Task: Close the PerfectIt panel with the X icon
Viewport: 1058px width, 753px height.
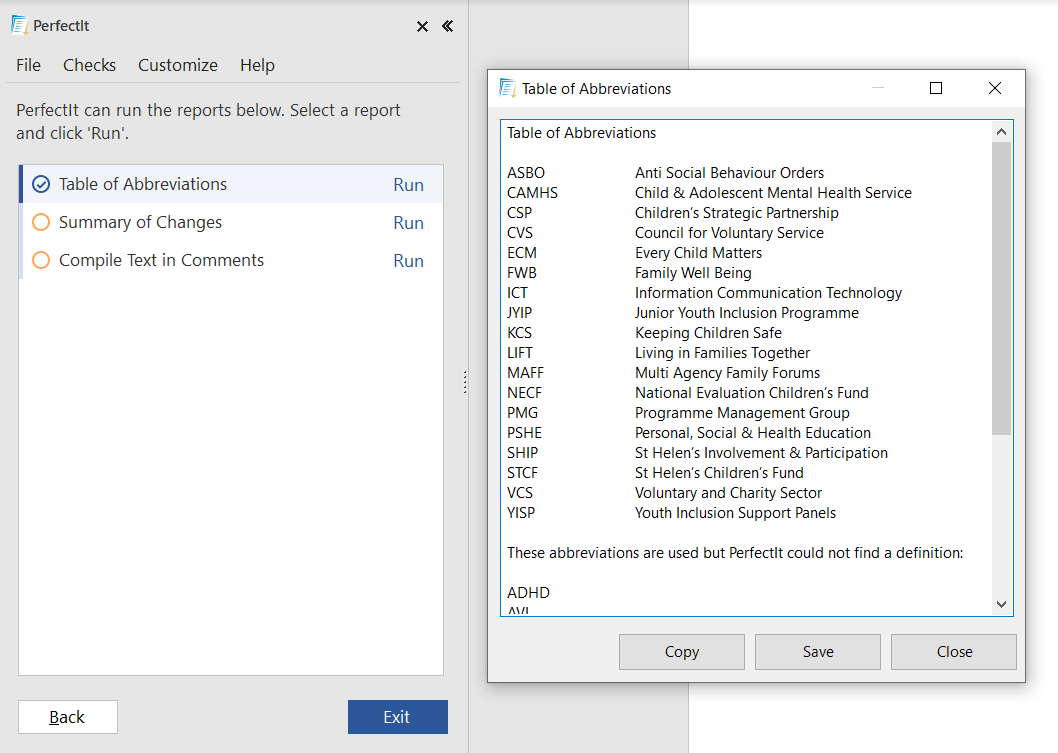Action: pos(422,26)
